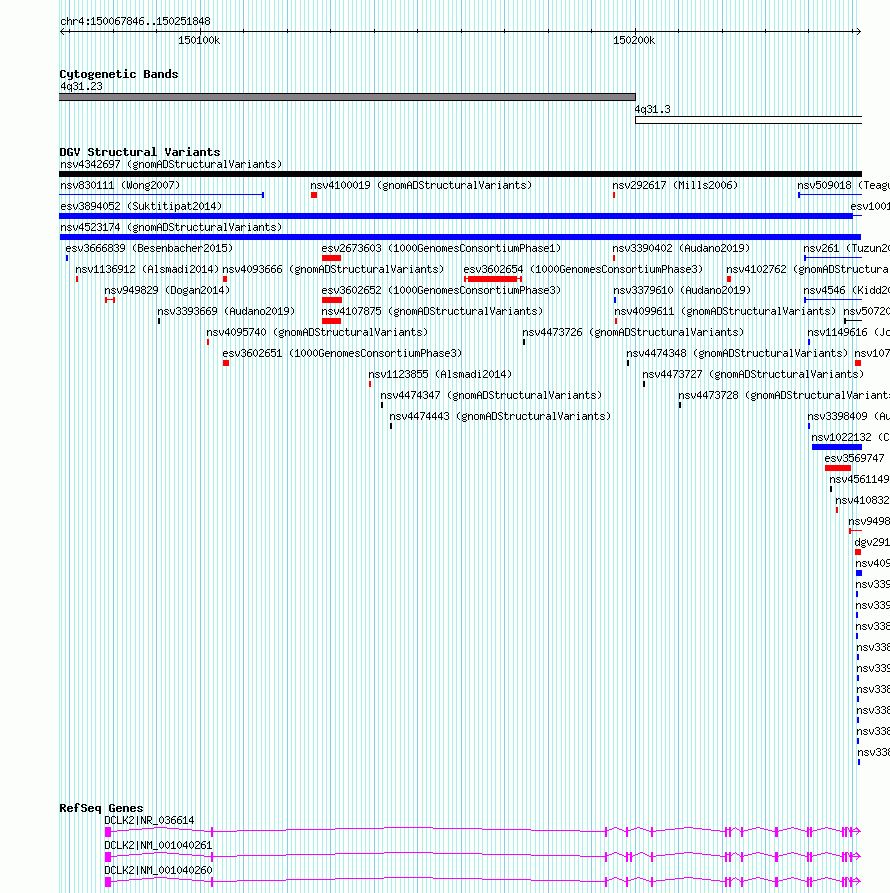Open the nsv4561149 variant label
The width and height of the screenshot is (890, 893).
[x=859, y=480]
